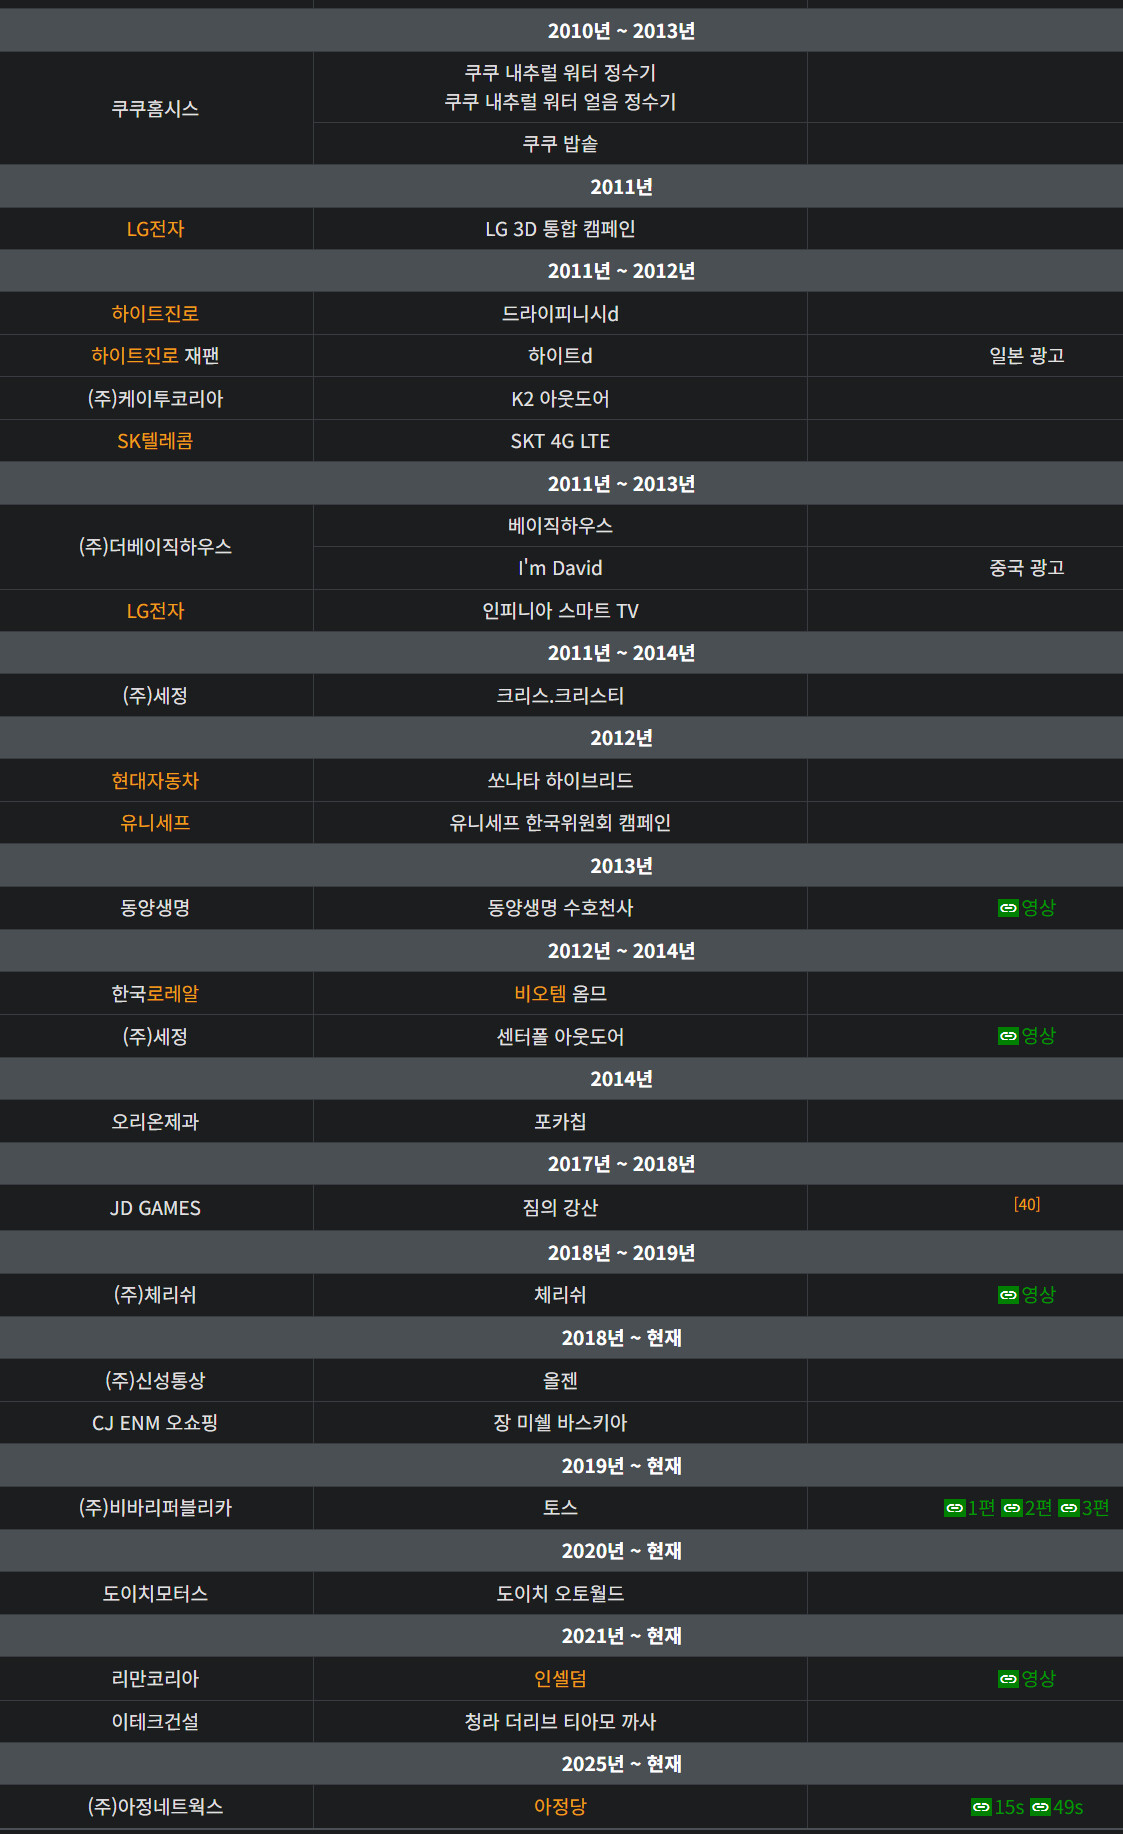The height and width of the screenshot is (1834, 1123).
Task: Click the link icon beside 동양생명 수호천사 영상
Action: click(x=1007, y=908)
